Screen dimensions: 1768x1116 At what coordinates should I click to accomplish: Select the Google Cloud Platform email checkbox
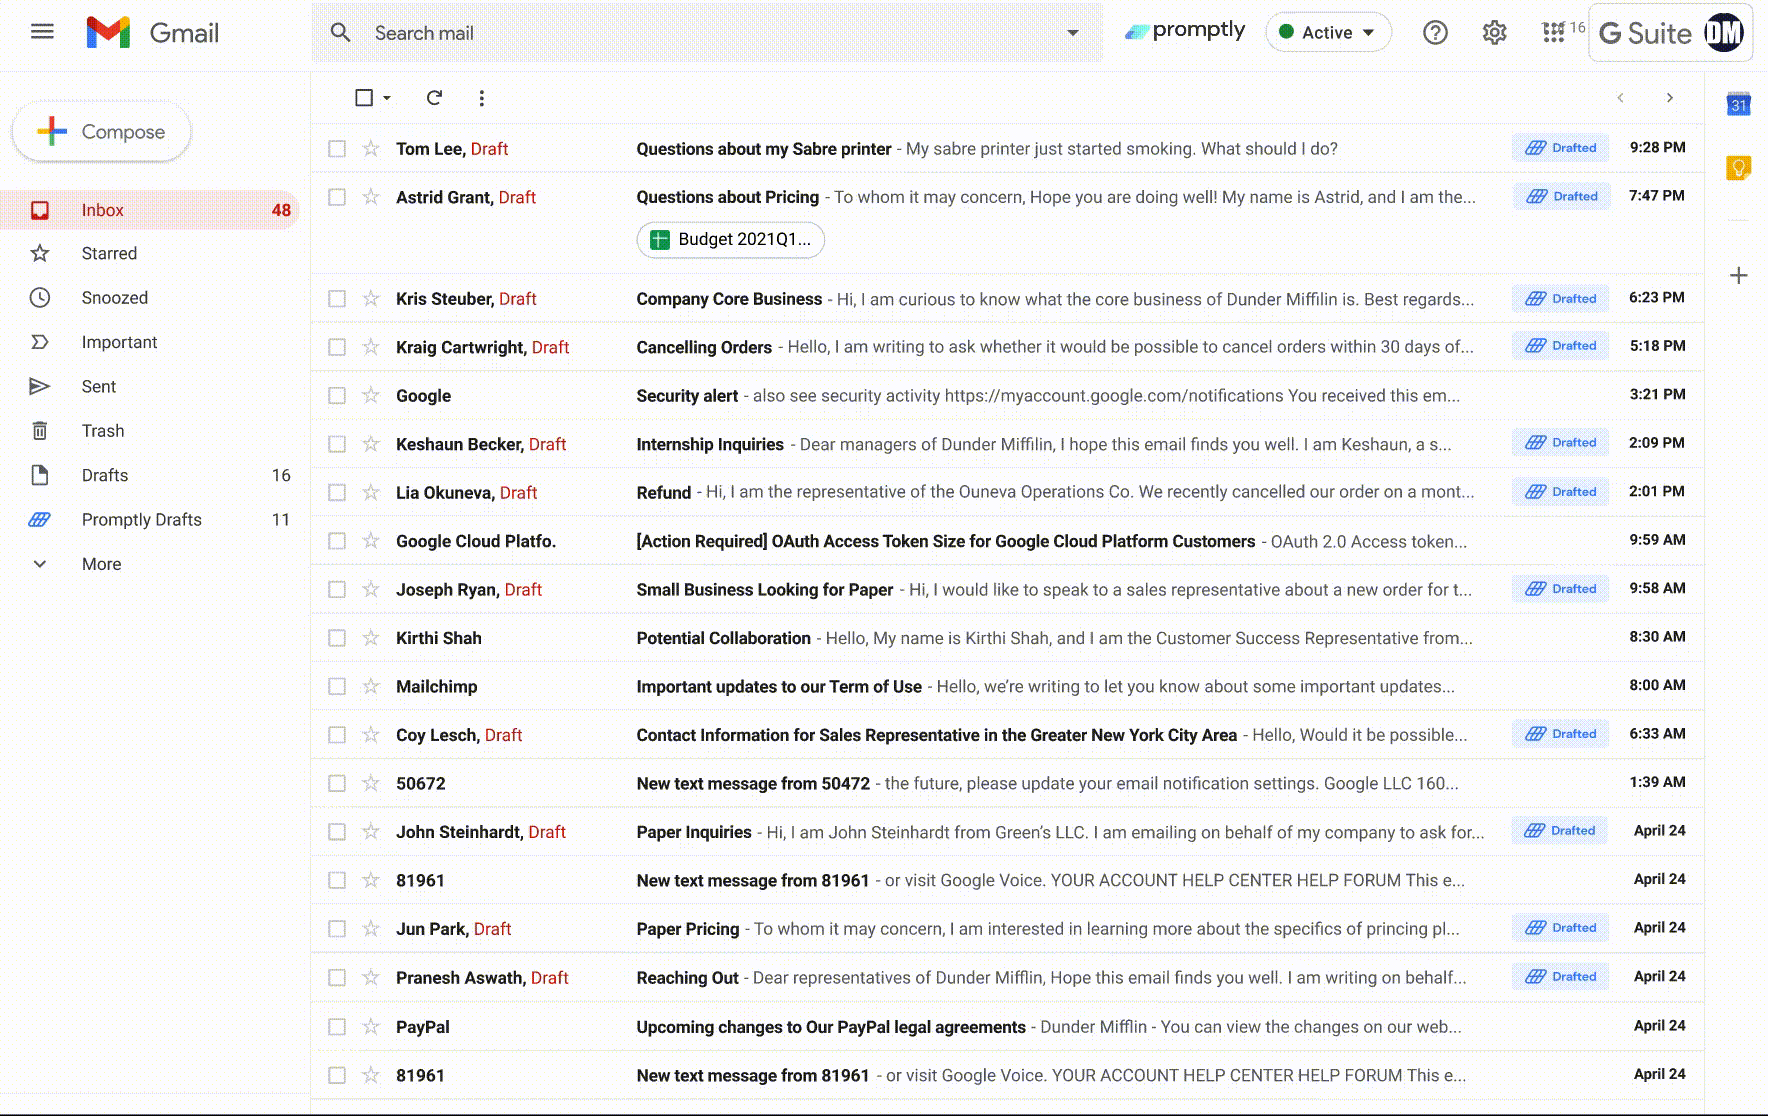coord(337,541)
